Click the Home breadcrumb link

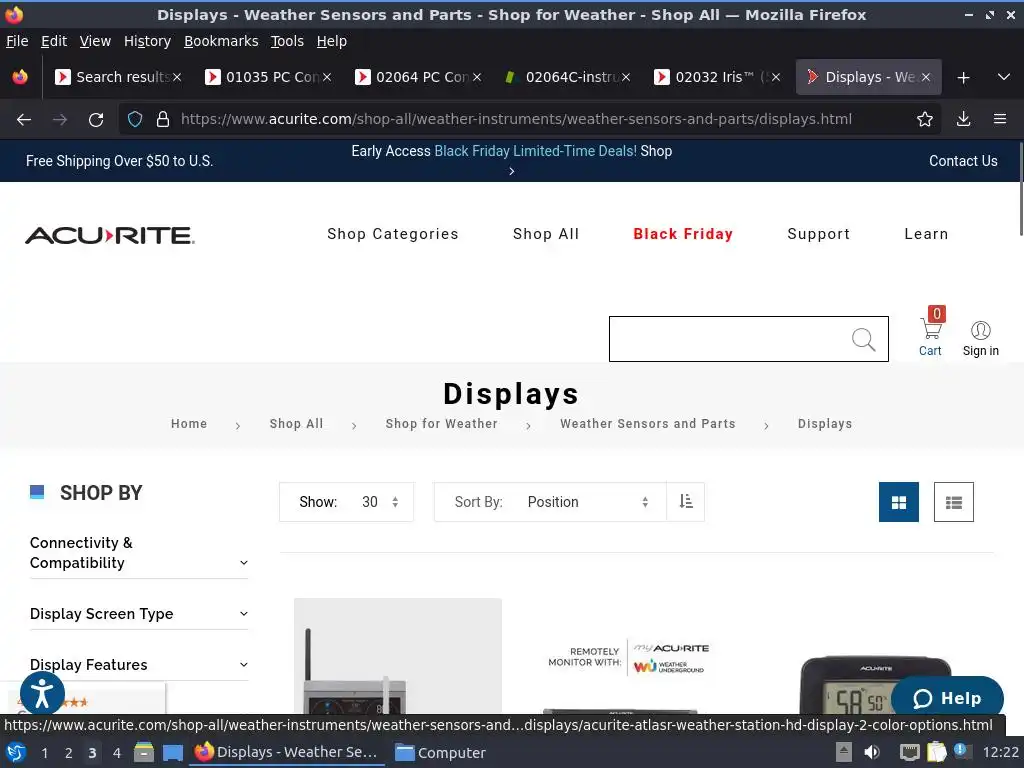[189, 424]
